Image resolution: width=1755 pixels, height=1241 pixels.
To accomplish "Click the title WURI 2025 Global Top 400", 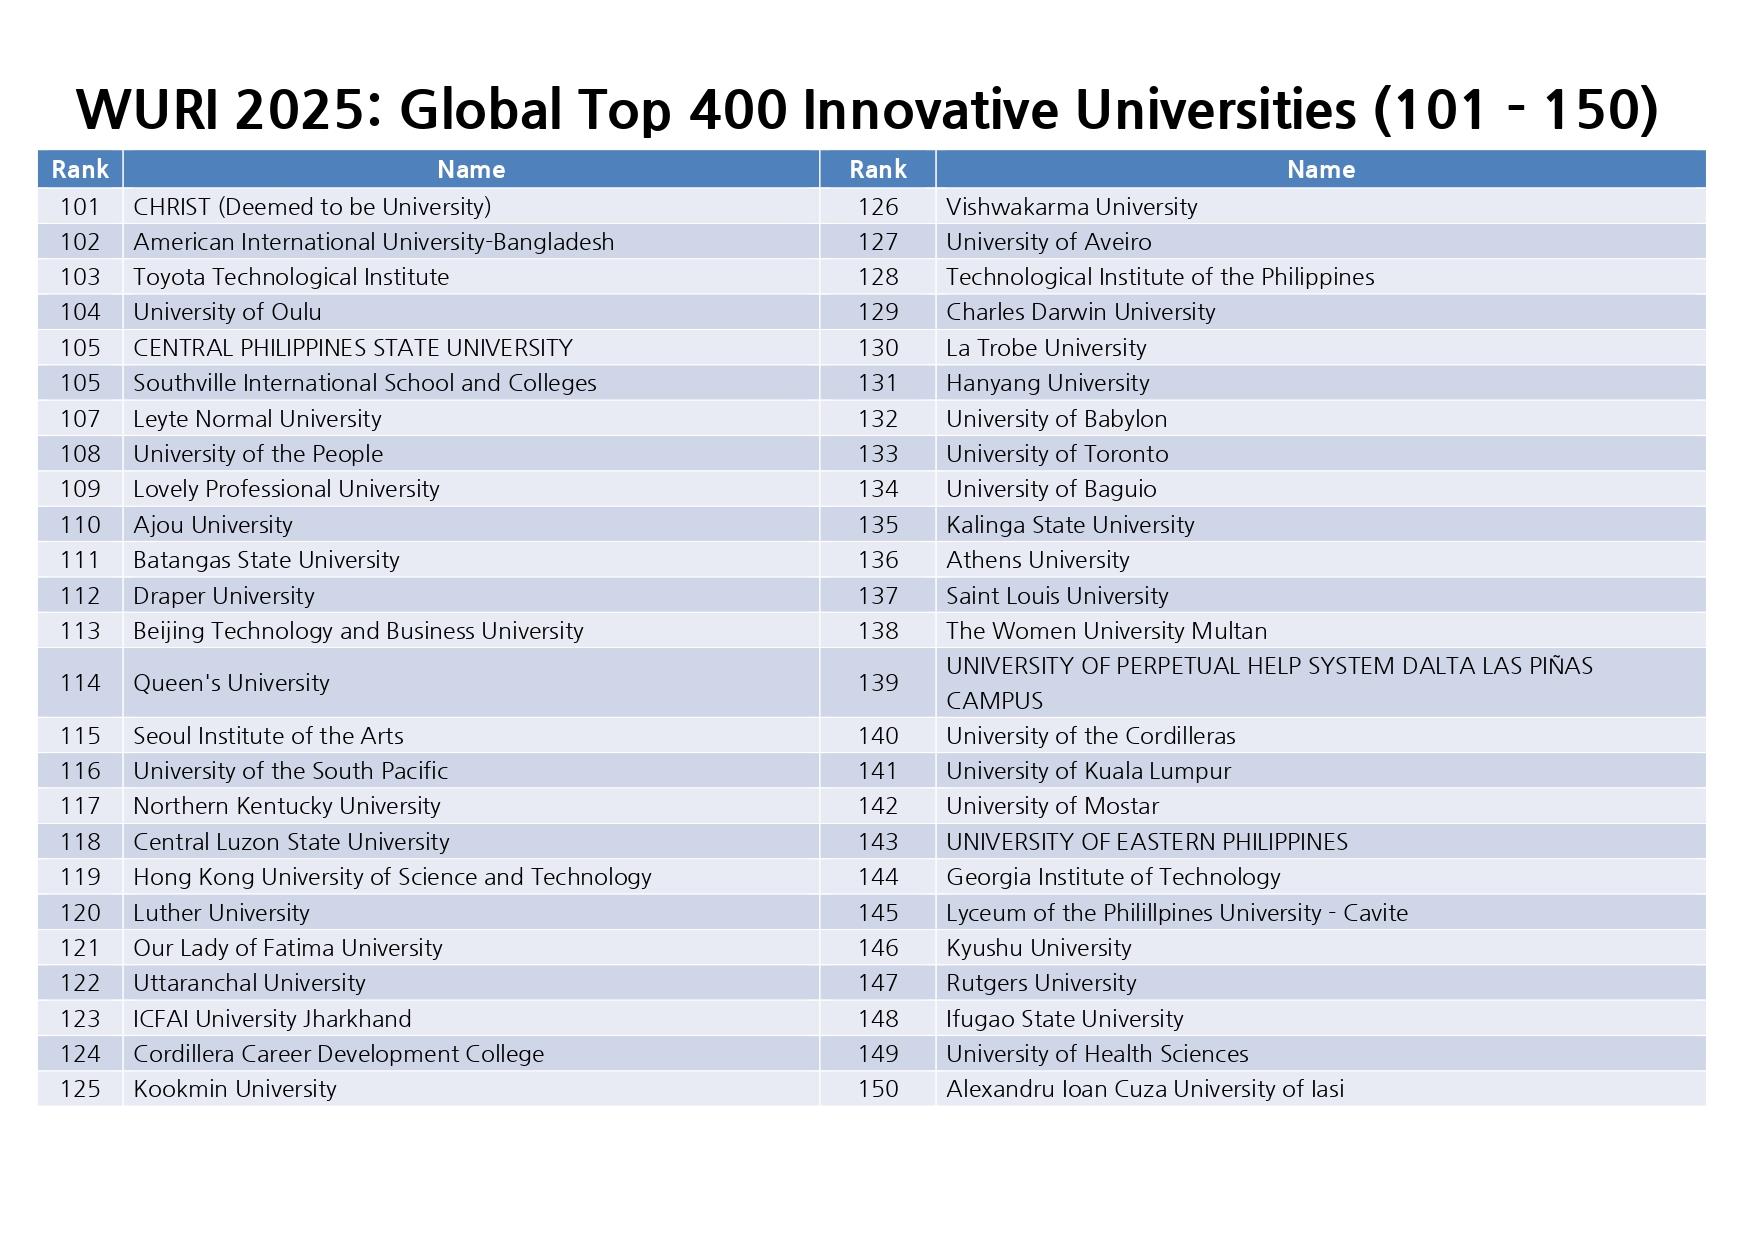I will 867,109.
